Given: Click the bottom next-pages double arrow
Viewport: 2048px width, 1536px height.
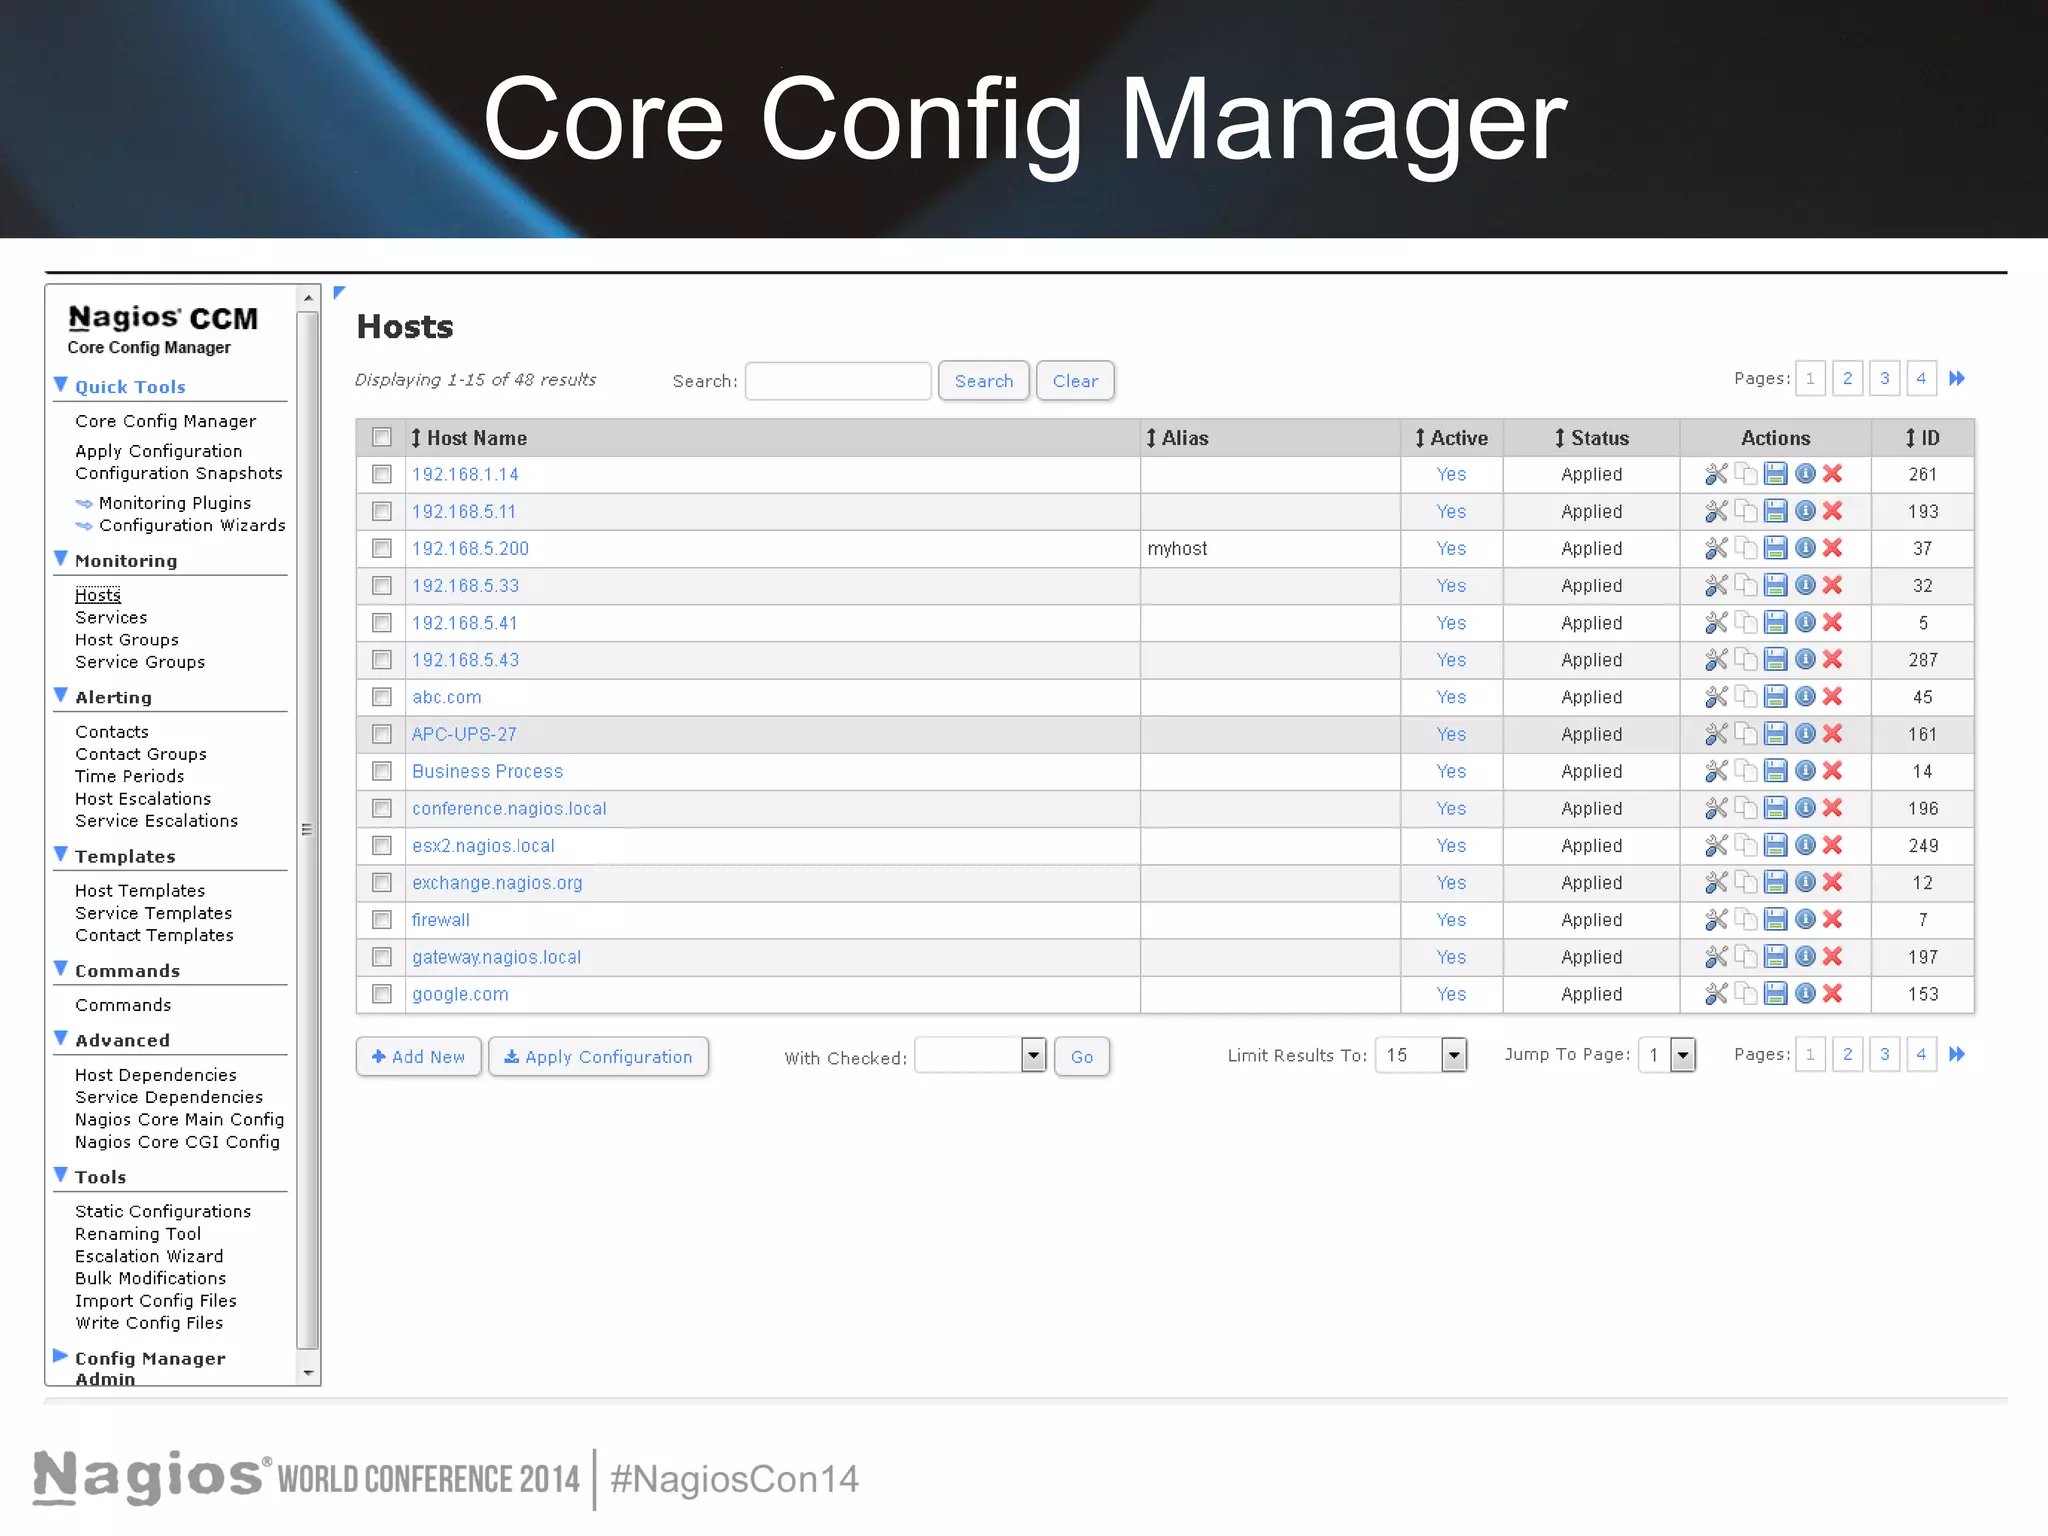Looking at the screenshot, I should (x=1957, y=1055).
